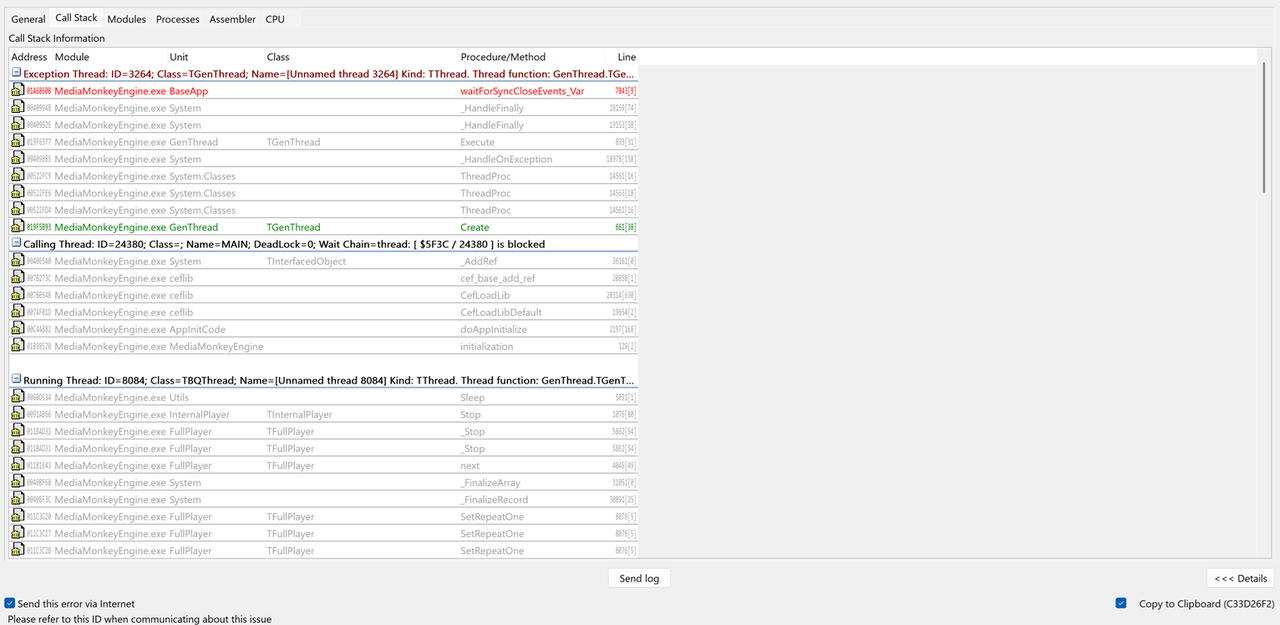Click the icon of TInternalPlayer Stop row

pyautogui.click(x=17, y=414)
